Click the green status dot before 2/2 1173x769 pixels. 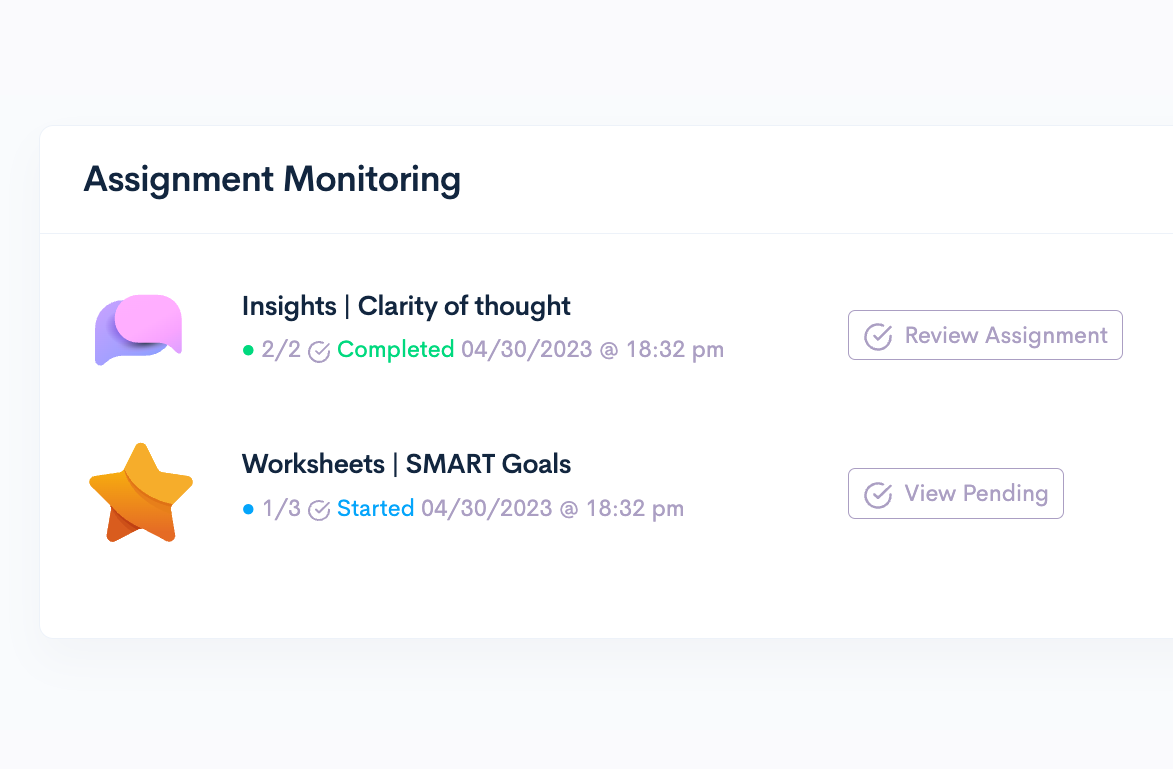coord(248,351)
